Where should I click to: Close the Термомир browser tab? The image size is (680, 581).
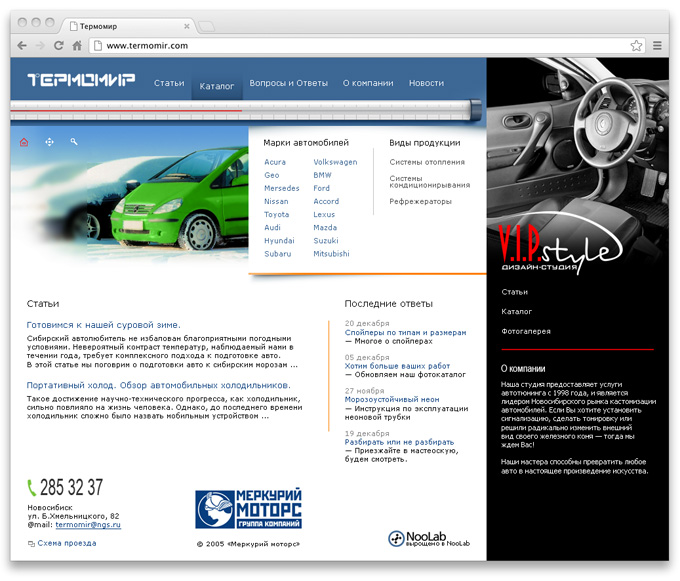tap(186, 26)
